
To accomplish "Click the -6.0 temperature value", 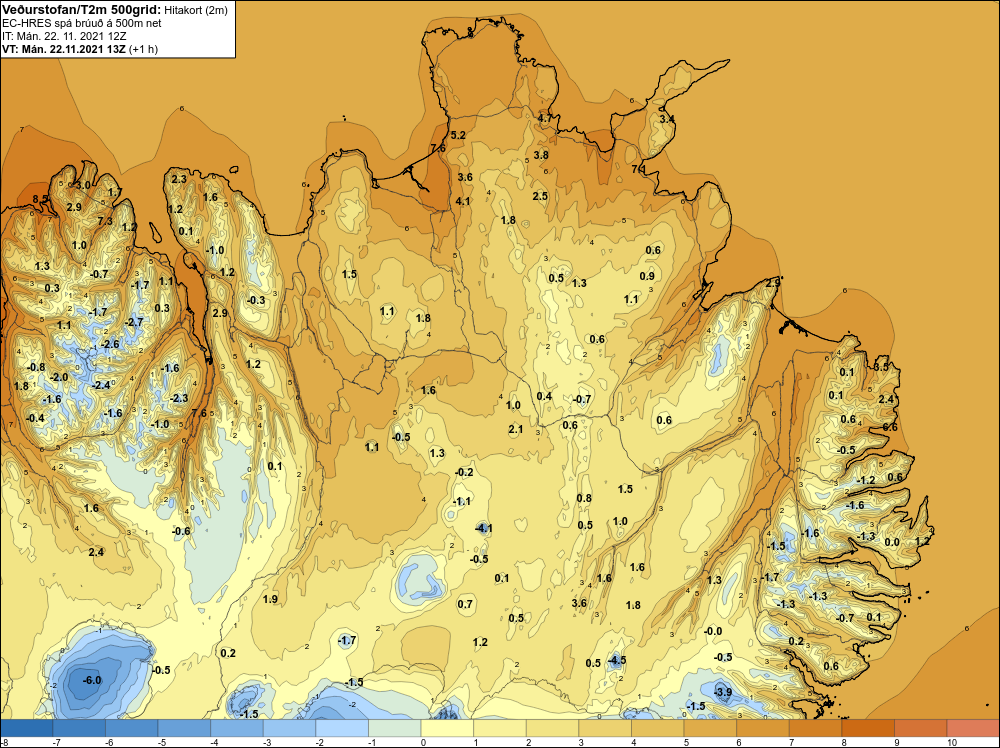I will coord(92,680).
